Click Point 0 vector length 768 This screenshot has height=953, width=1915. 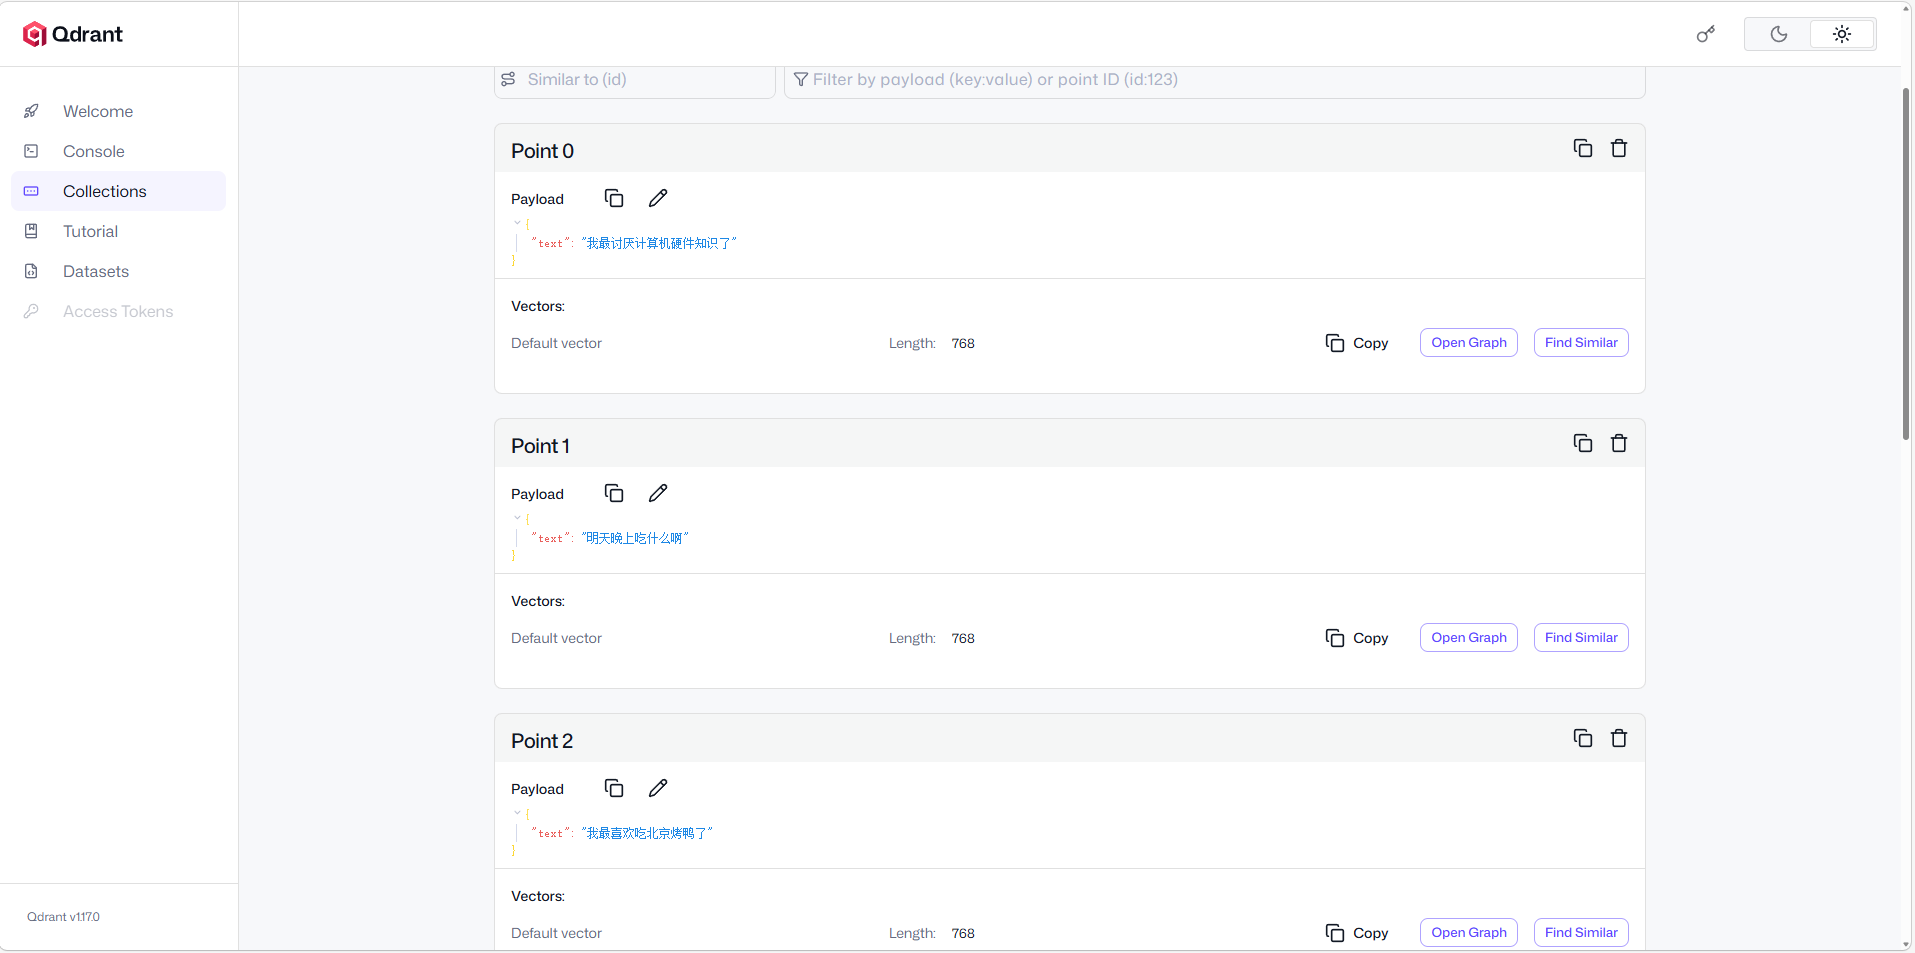(x=963, y=343)
